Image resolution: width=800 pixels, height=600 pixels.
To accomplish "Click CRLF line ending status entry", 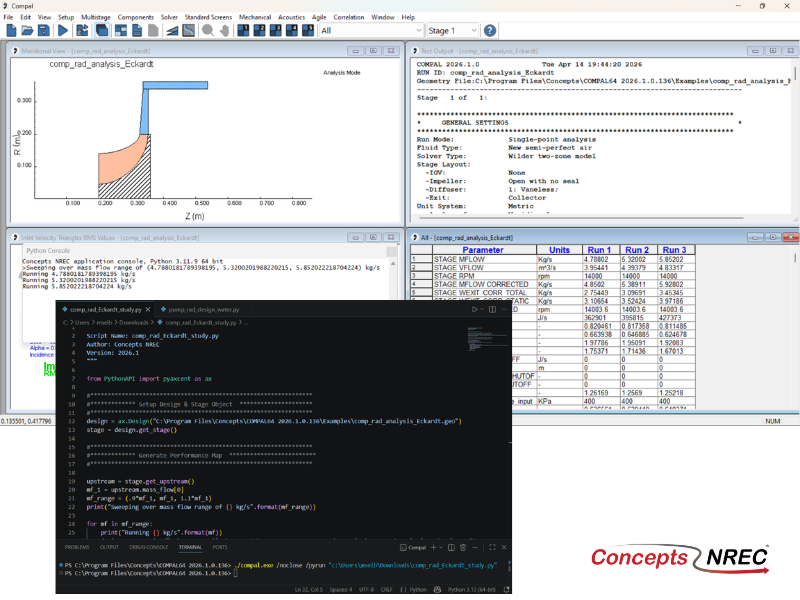I will pyautogui.click(x=387, y=590).
